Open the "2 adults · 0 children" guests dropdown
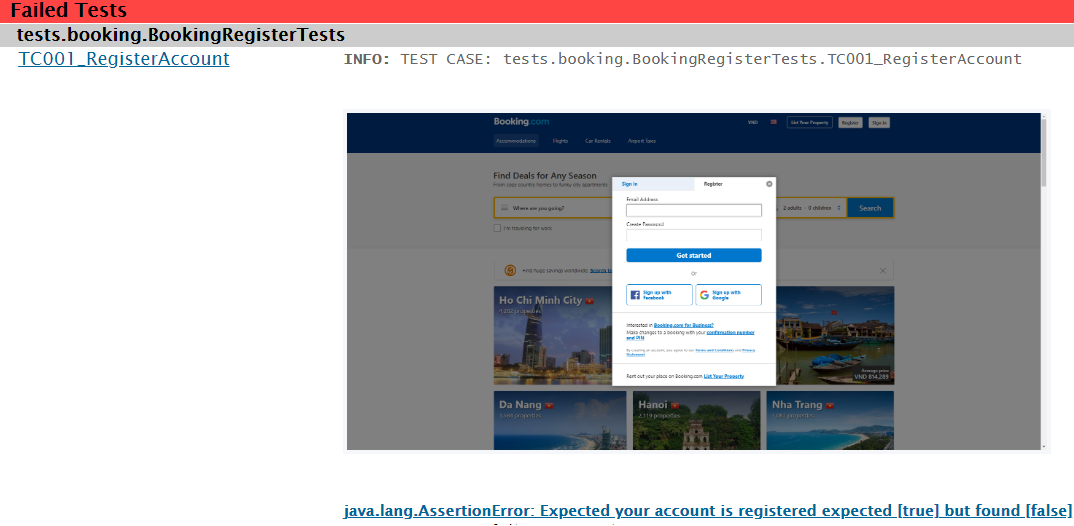The image size is (1074, 526). pyautogui.click(x=812, y=208)
